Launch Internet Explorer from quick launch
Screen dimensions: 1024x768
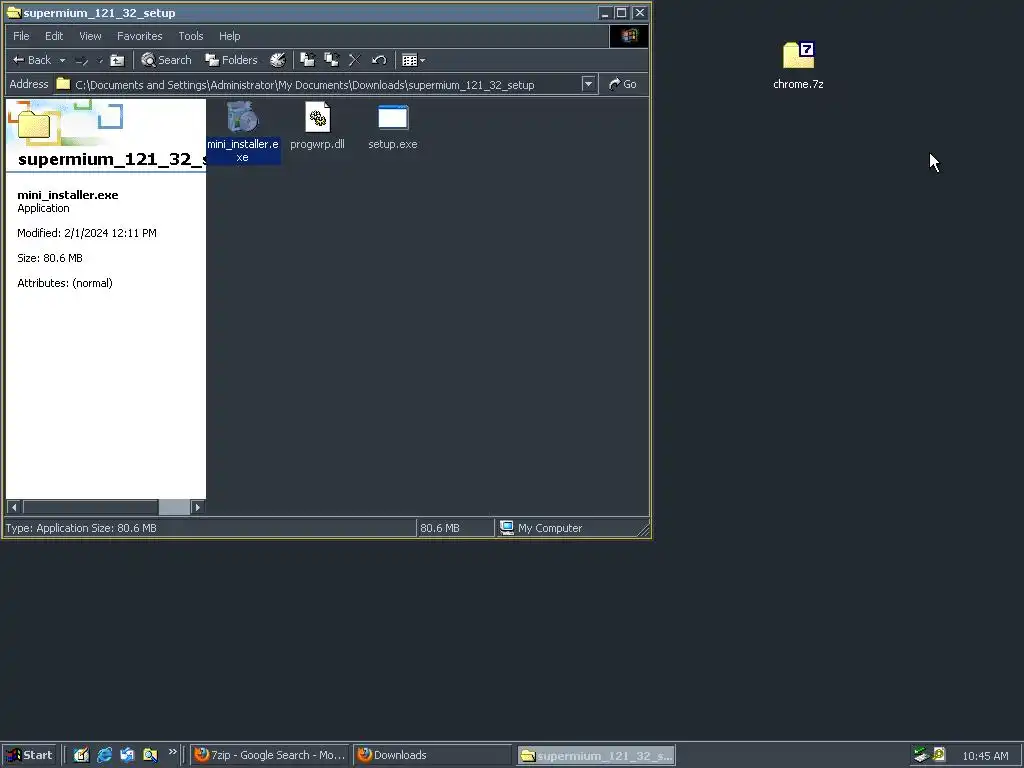pyautogui.click(x=104, y=755)
